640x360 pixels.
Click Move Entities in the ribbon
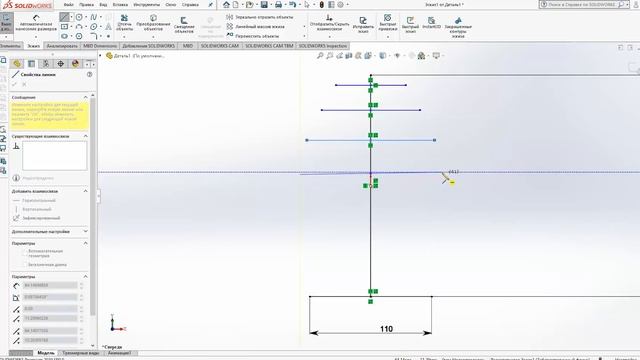[x=252, y=36]
